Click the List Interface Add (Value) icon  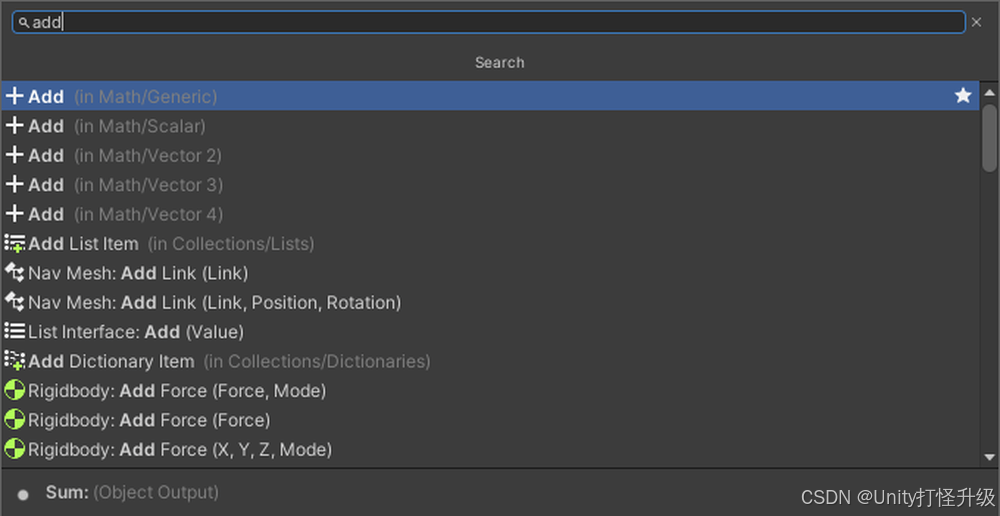pos(15,332)
